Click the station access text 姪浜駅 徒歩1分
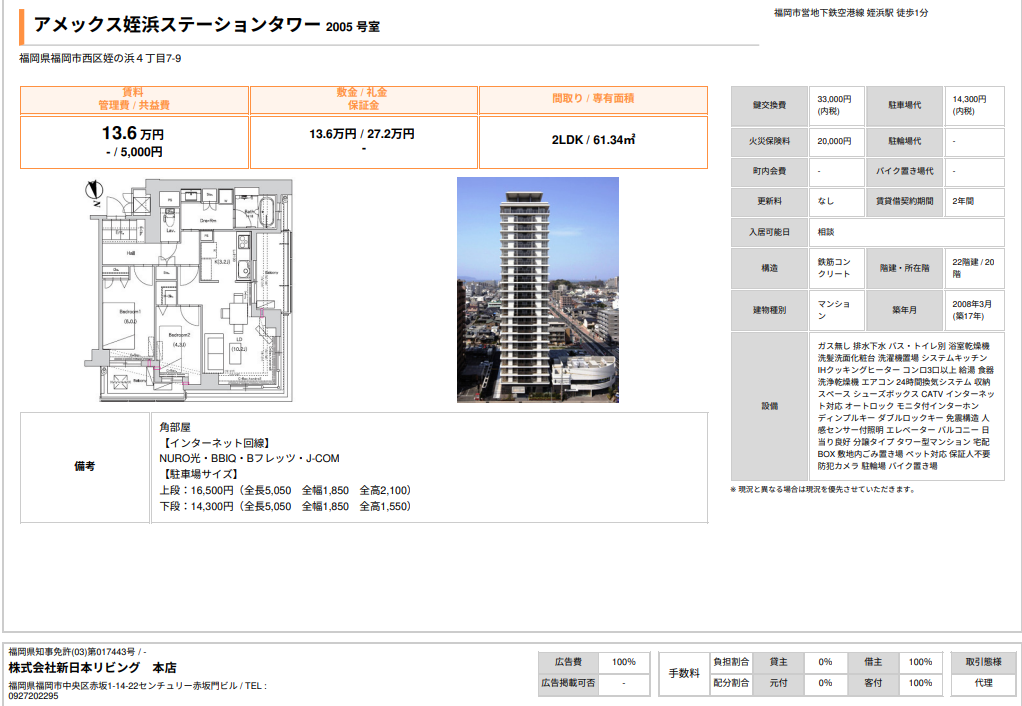This screenshot has width=1022, height=706. coord(898,12)
